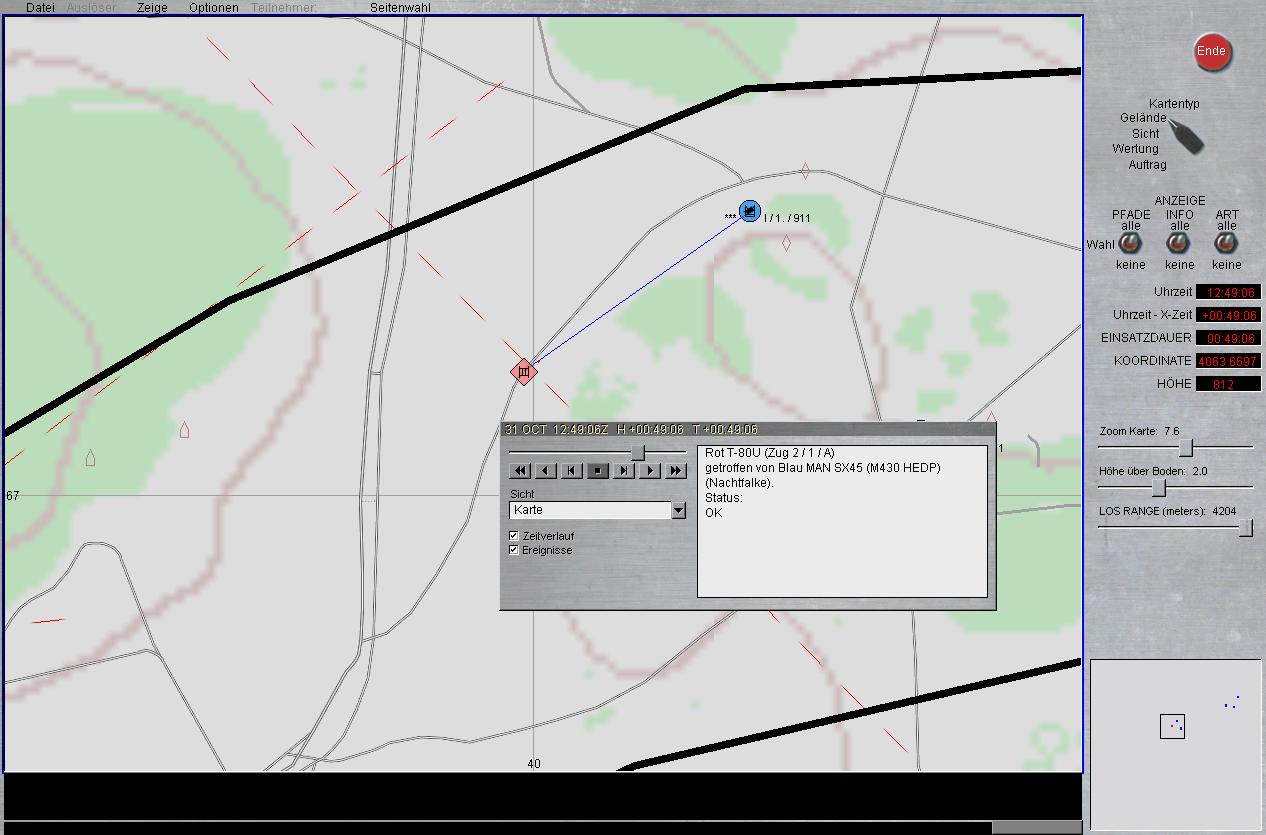The height and width of the screenshot is (835, 1266).
Task: Select the red T-80U diamond unit marker
Action: tap(524, 372)
